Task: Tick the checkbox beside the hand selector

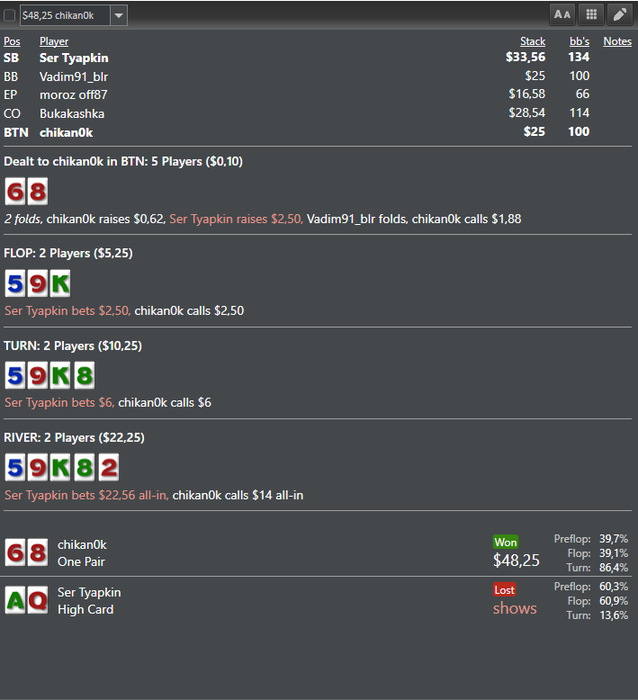Action: [9, 15]
